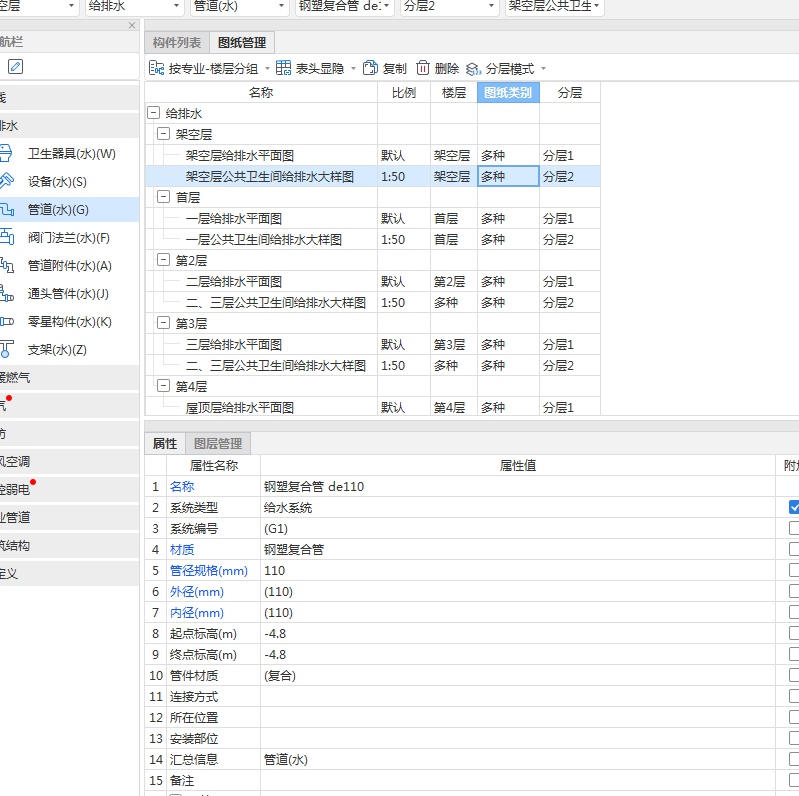799x796 pixels.
Task: Switch to the 构件列表 tab
Action: pos(177,42)
